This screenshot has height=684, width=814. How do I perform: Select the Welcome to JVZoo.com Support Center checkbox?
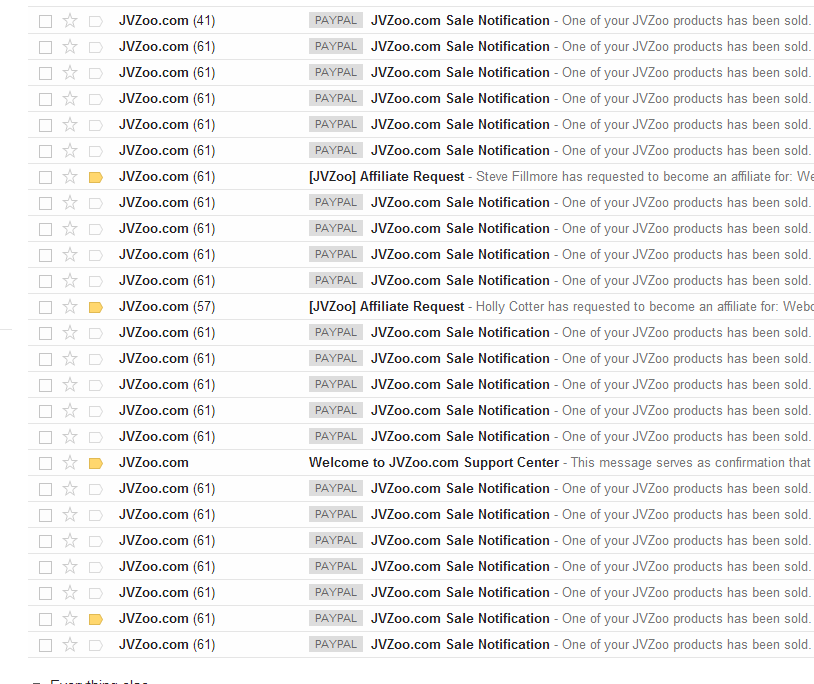pyautogui.click(x=45, y=463)
